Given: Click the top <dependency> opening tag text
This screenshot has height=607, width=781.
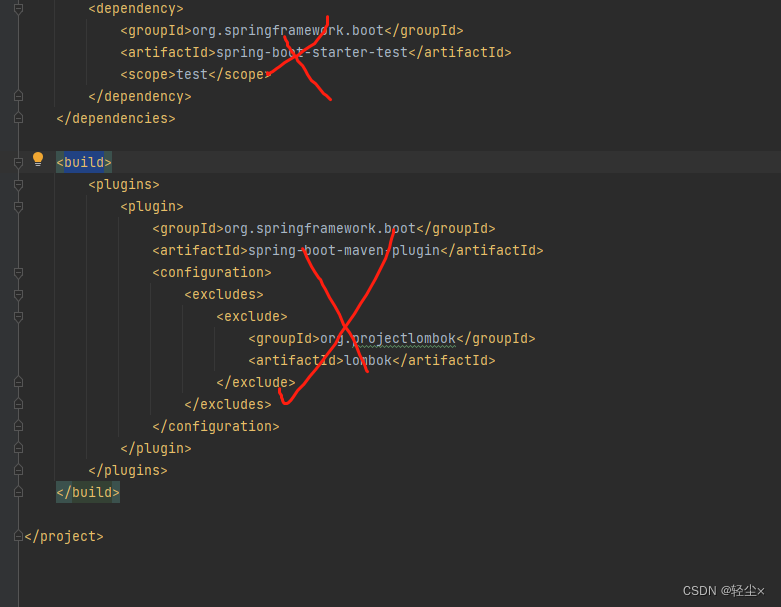Looking at the screenshot, I should pyautogui.click(x=135, y=8).
